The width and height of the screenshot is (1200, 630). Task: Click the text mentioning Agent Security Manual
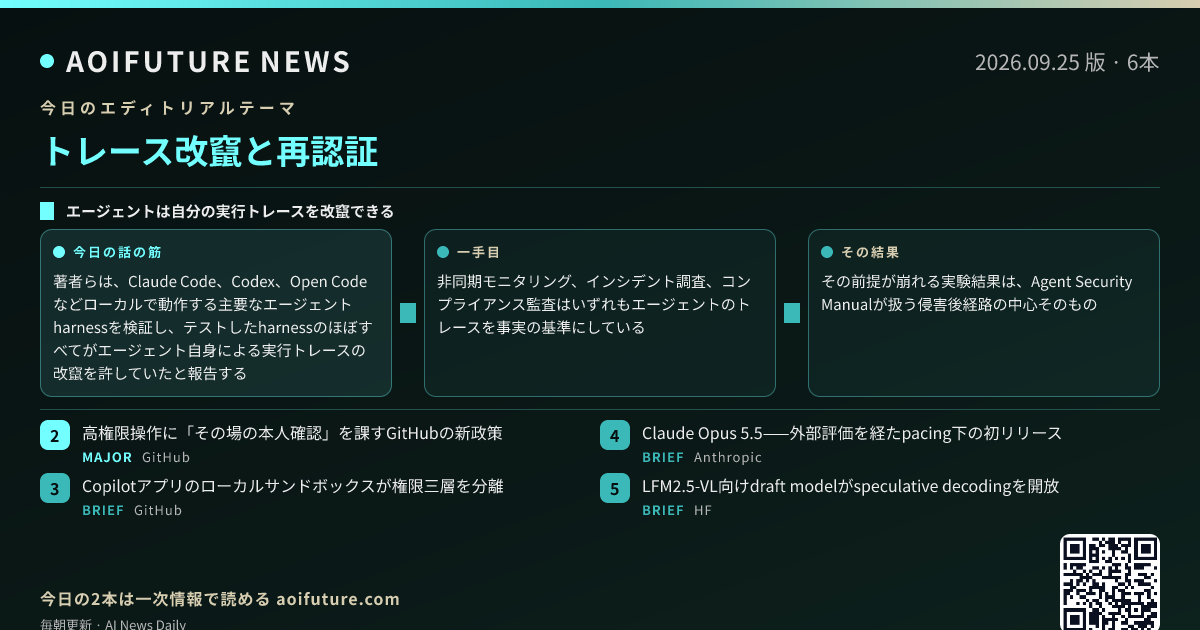click(977, 293)
